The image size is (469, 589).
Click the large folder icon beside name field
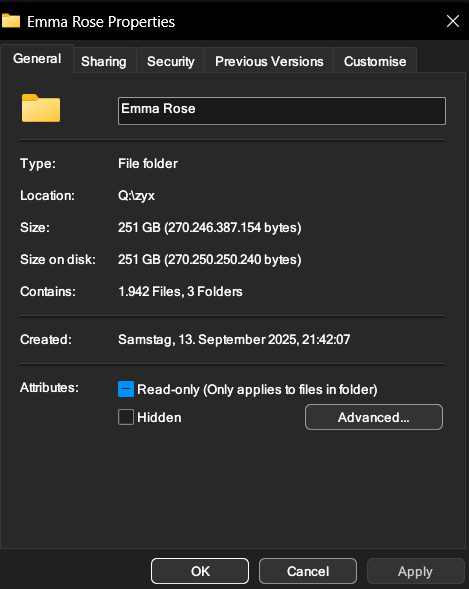point(41,108)
